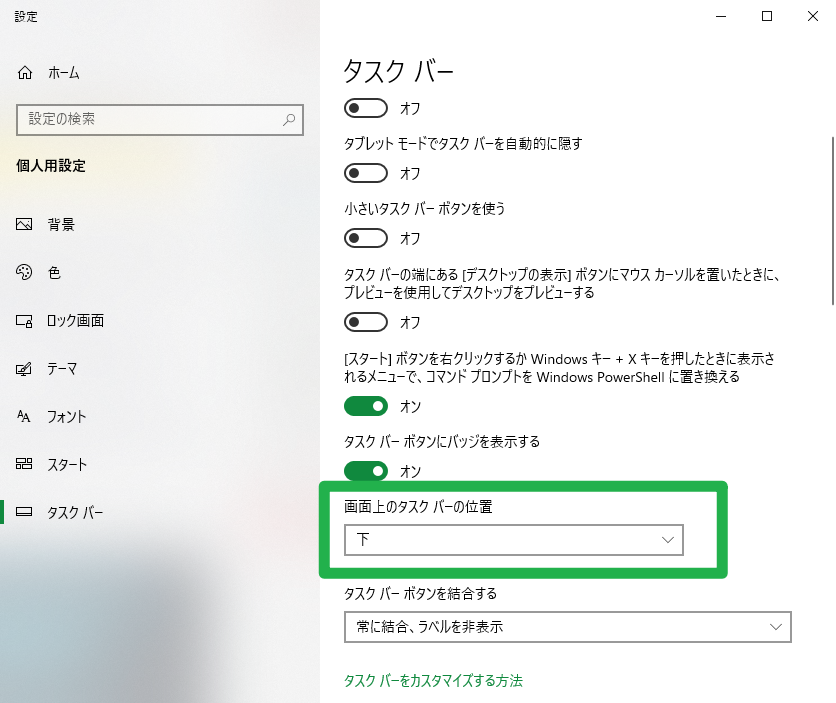
Task: Click the スタート tiles icon
Action: (24, 464)
